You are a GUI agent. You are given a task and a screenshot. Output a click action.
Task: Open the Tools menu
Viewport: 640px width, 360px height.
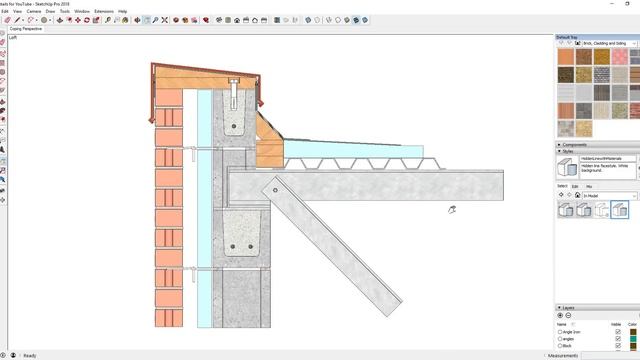click(x=65, y=11)
